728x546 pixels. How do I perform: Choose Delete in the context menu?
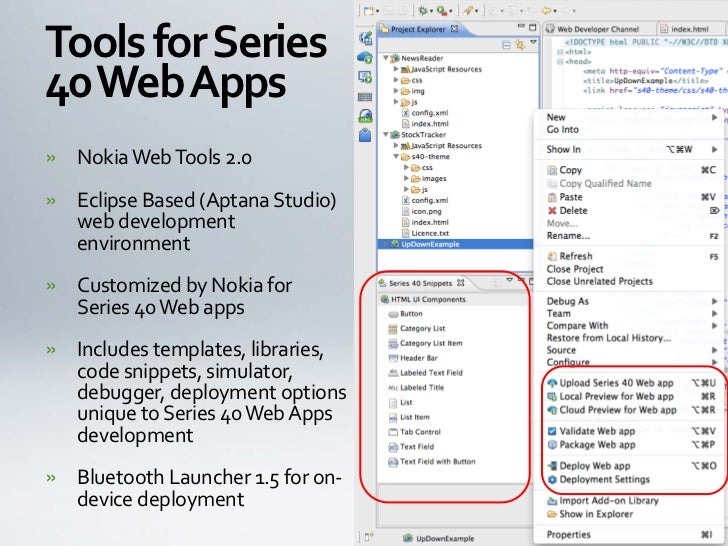point(629,211)
